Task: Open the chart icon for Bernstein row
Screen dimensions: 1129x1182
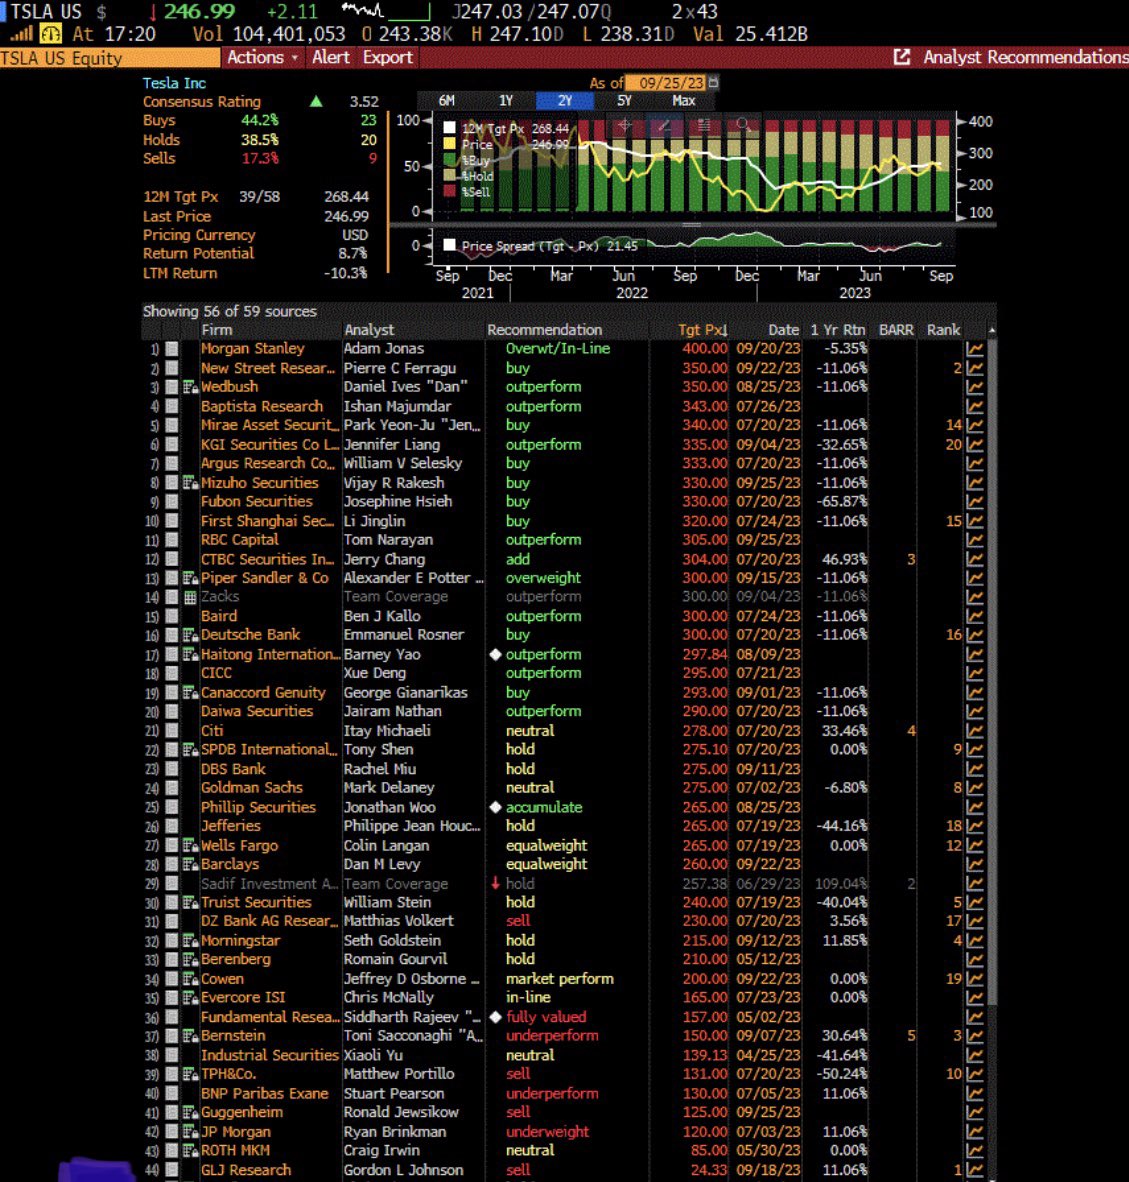Action: 974,1036
